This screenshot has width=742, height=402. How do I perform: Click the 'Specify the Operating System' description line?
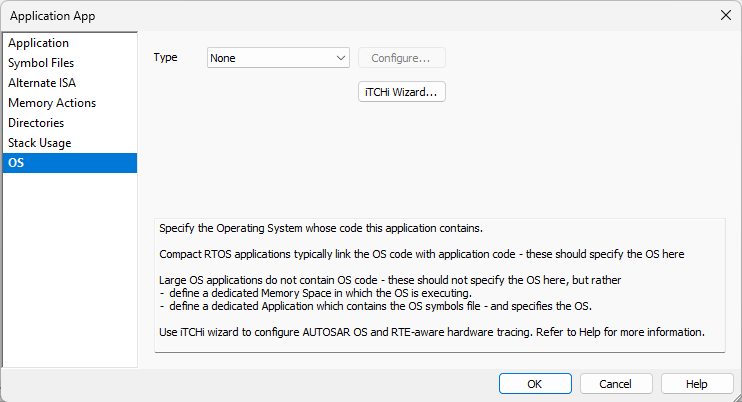click(x=321, y=228)
